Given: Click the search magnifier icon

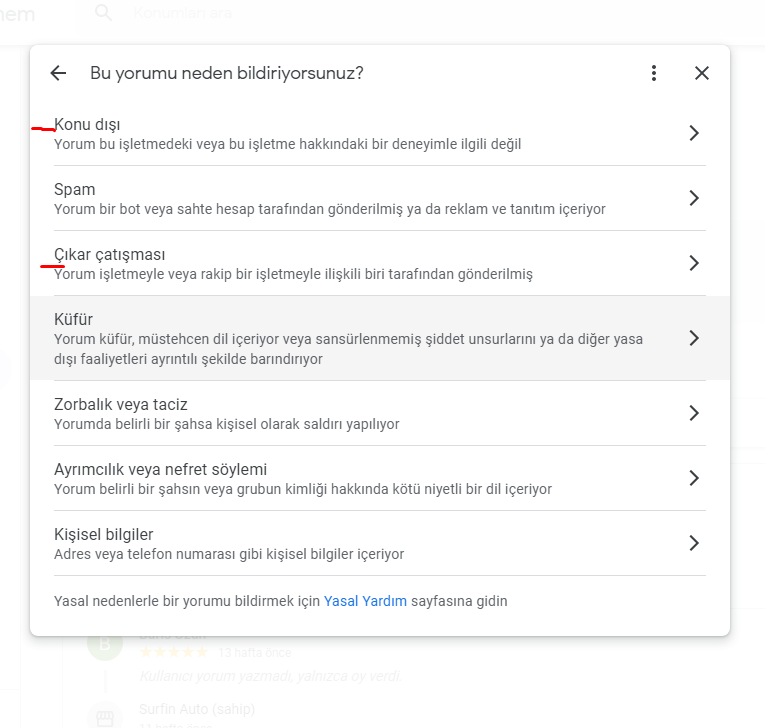Looking at the screenshot, I should click(x=103, y=13).
